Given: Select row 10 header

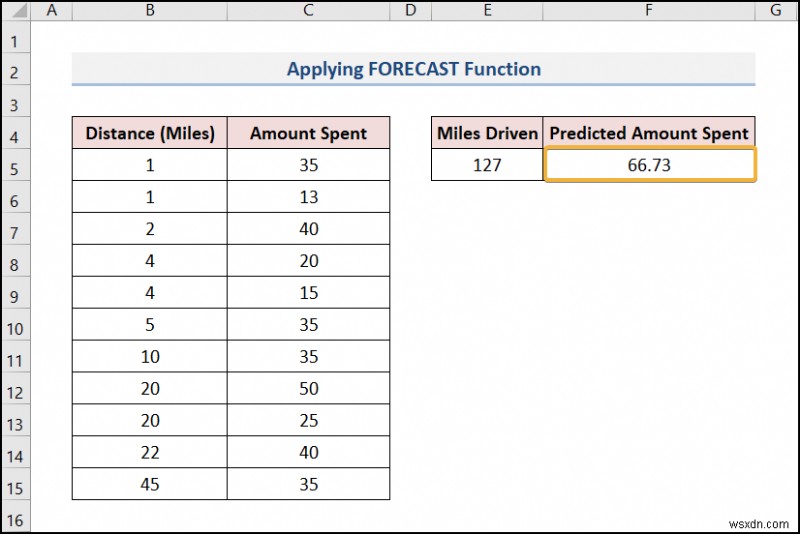Looking at the screenshot, I should point(16,324).
